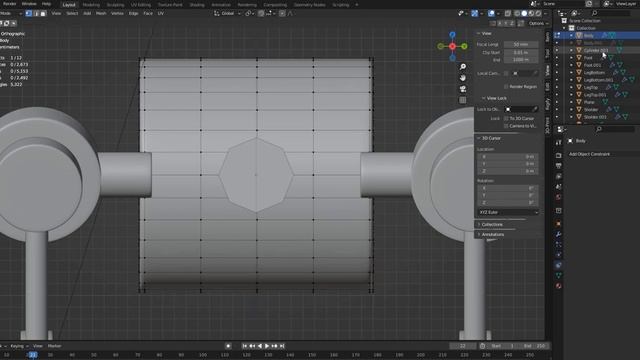Open the Material properties tab icon
The width and height of the screenshot is (640, 360).
click(x=558, y=286)
